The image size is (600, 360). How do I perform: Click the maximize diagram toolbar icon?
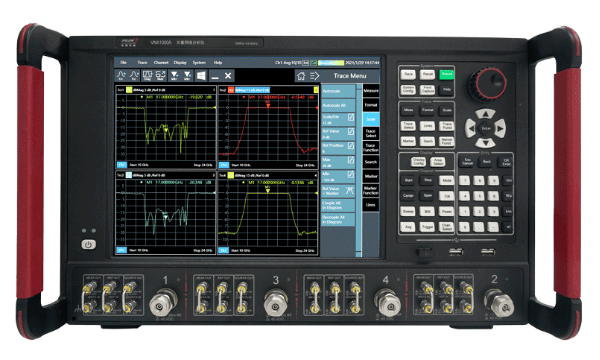160,75
